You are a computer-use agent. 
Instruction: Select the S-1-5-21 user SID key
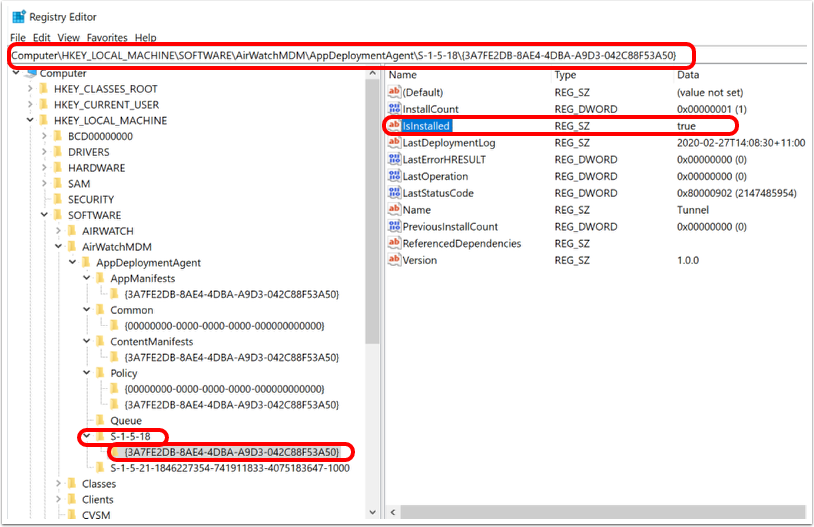tap(229, 467)
